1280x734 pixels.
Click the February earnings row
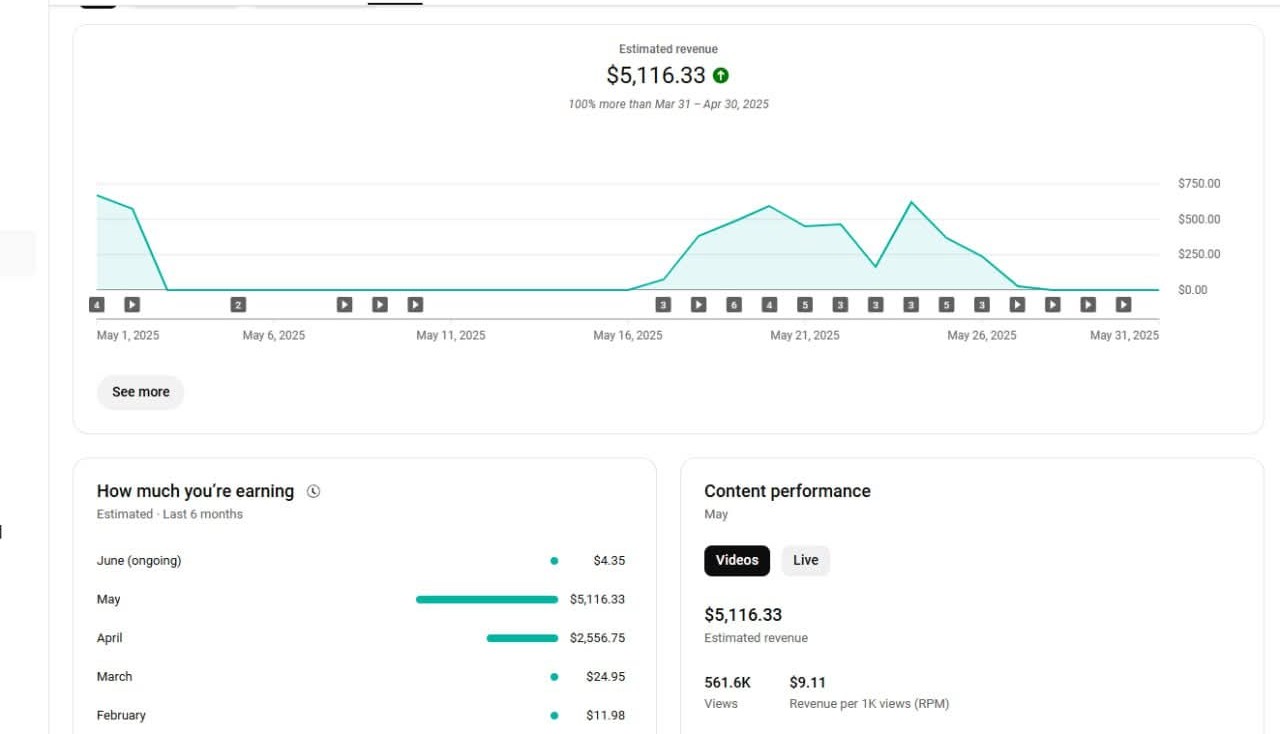[x=121, y=715]
